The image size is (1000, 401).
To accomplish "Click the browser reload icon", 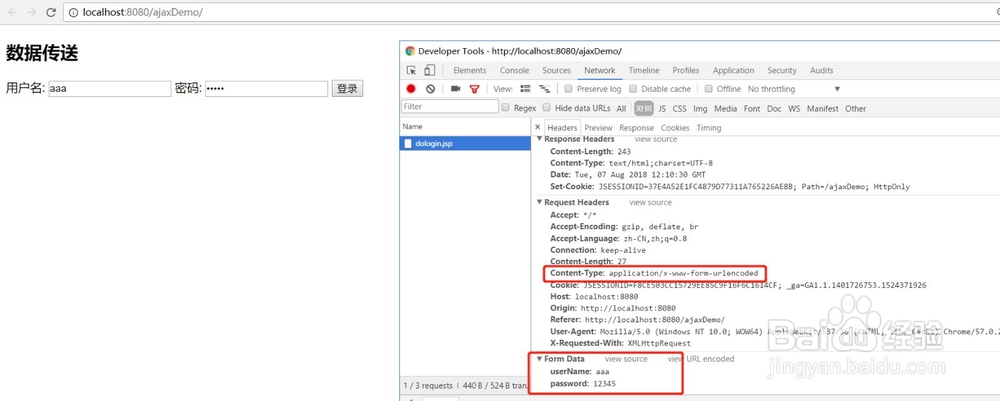I will pos(51,12).
